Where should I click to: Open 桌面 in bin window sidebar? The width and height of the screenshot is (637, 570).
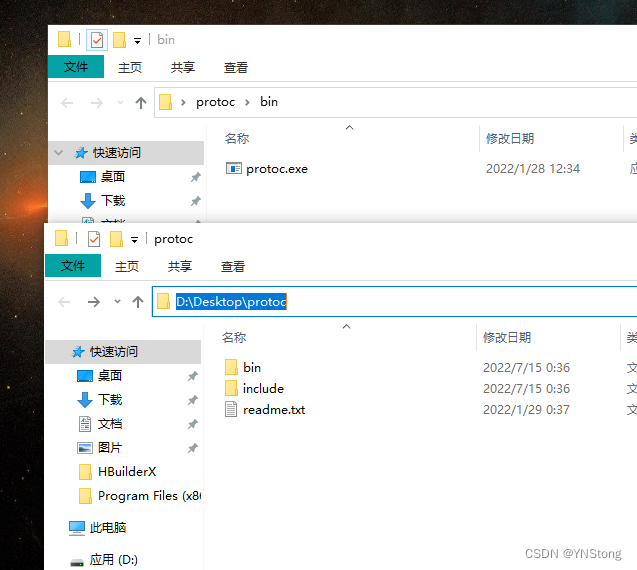(x=113, y=177)
